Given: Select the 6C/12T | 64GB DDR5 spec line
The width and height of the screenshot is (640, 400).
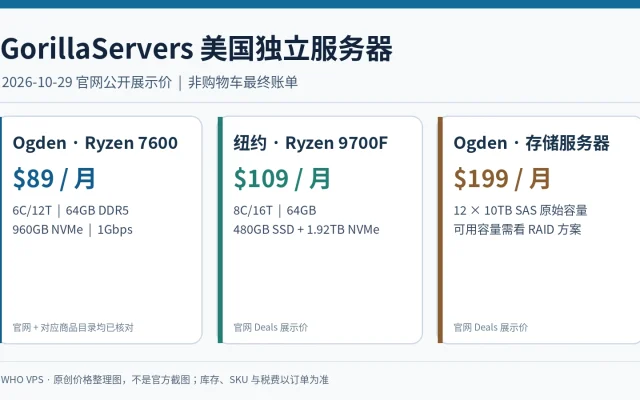Looking at the screenshot, I should coord(71,211).
